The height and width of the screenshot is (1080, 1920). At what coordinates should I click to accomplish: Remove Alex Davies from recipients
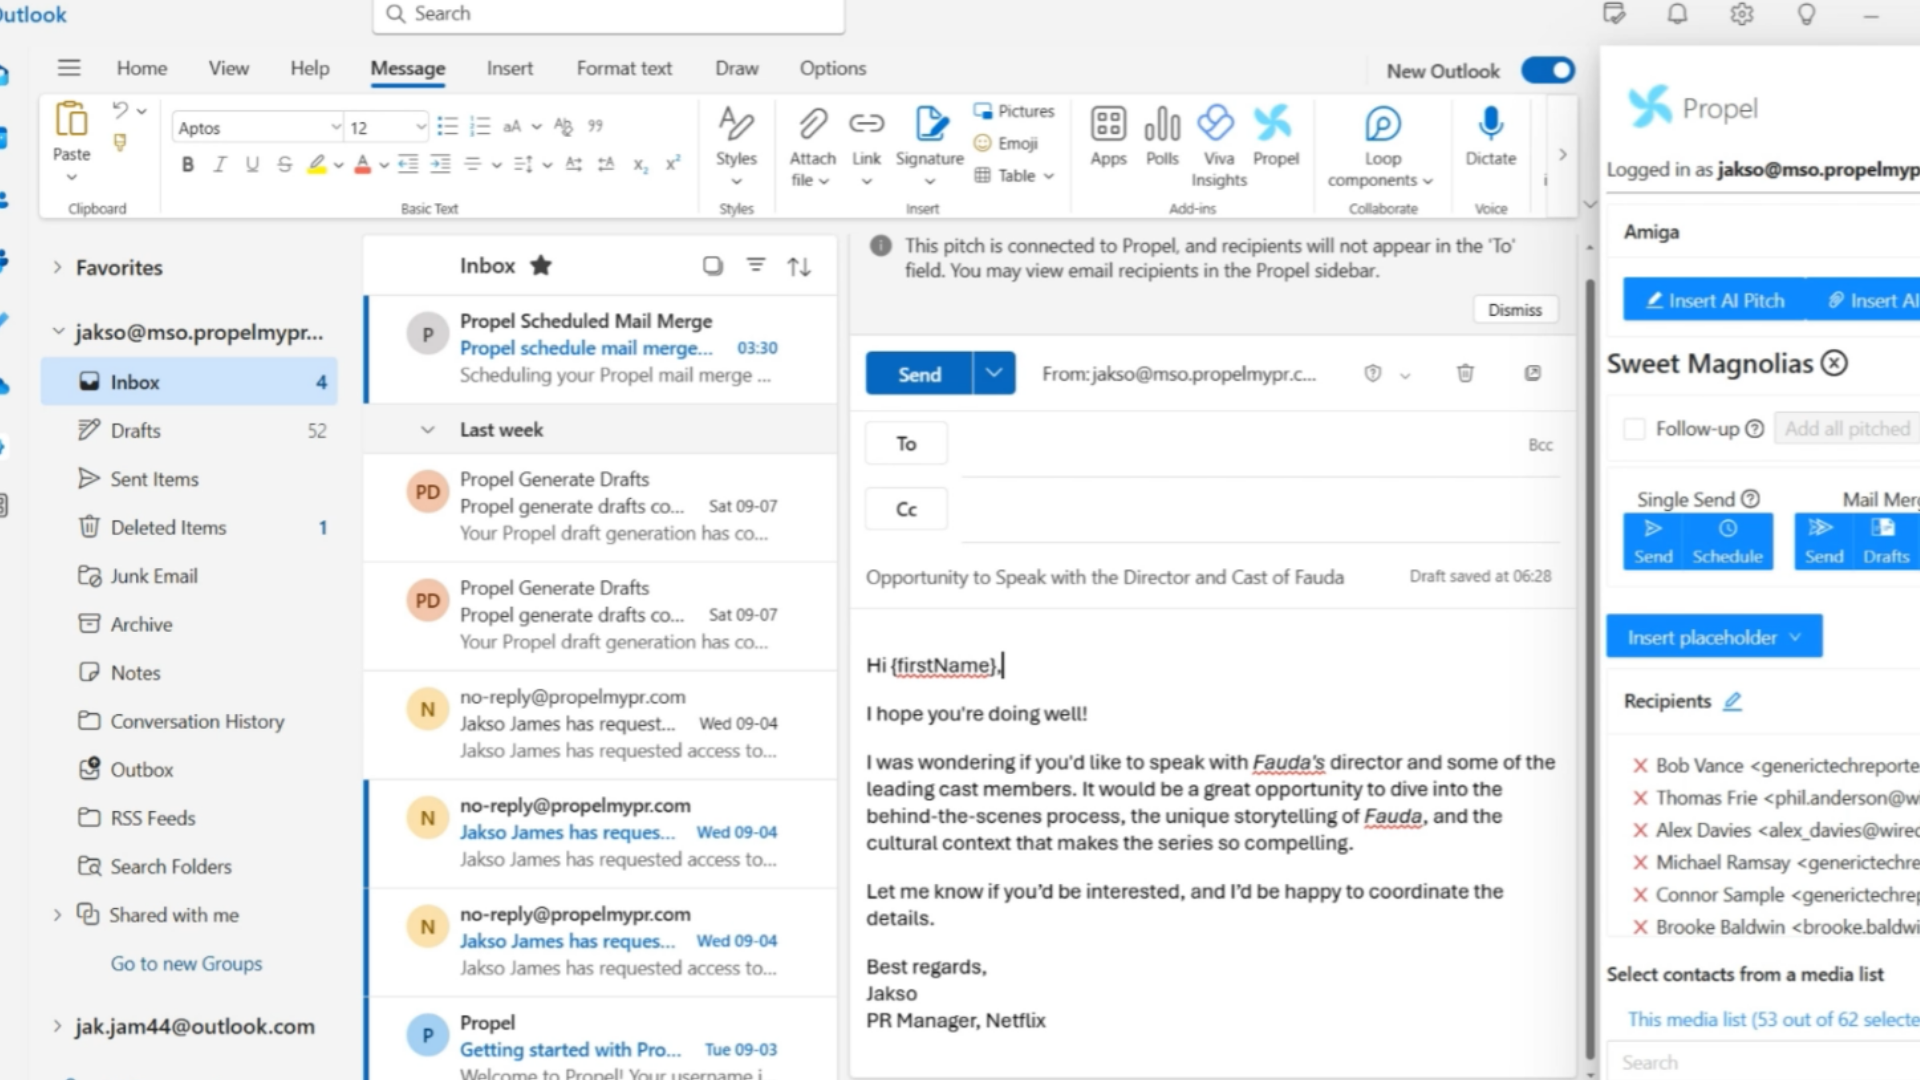[x=1640, y=830]
